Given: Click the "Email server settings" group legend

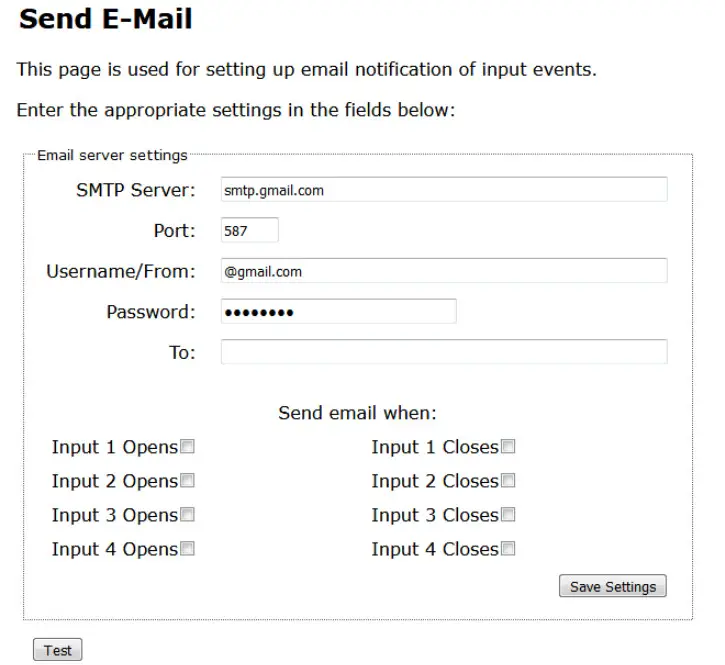Looking at the screenshot, I should click(112, 155).
